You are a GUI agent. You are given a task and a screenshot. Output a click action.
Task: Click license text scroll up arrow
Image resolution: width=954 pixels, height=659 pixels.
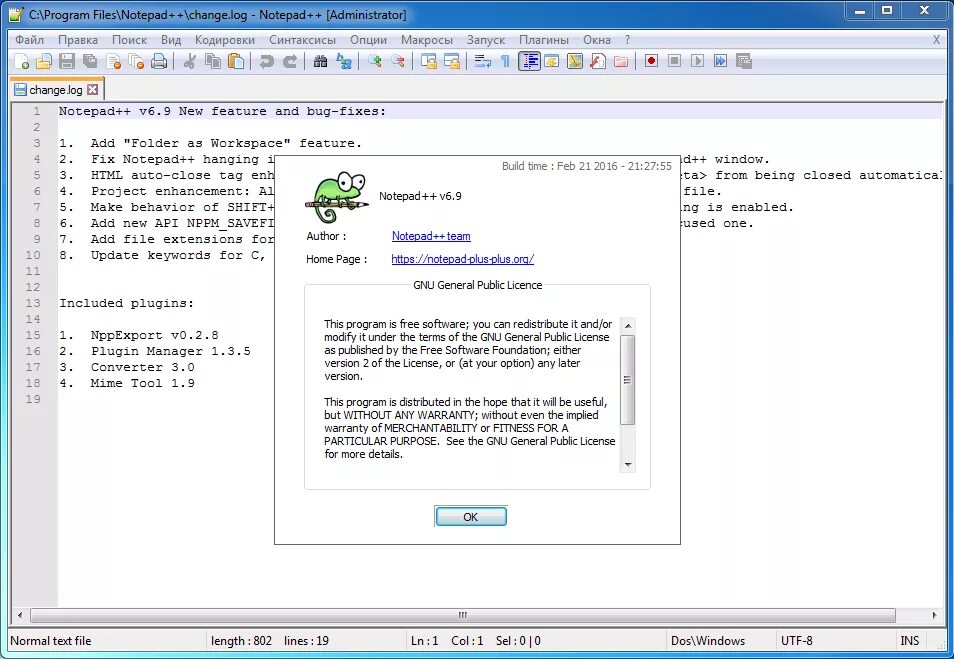click(628, 326)
